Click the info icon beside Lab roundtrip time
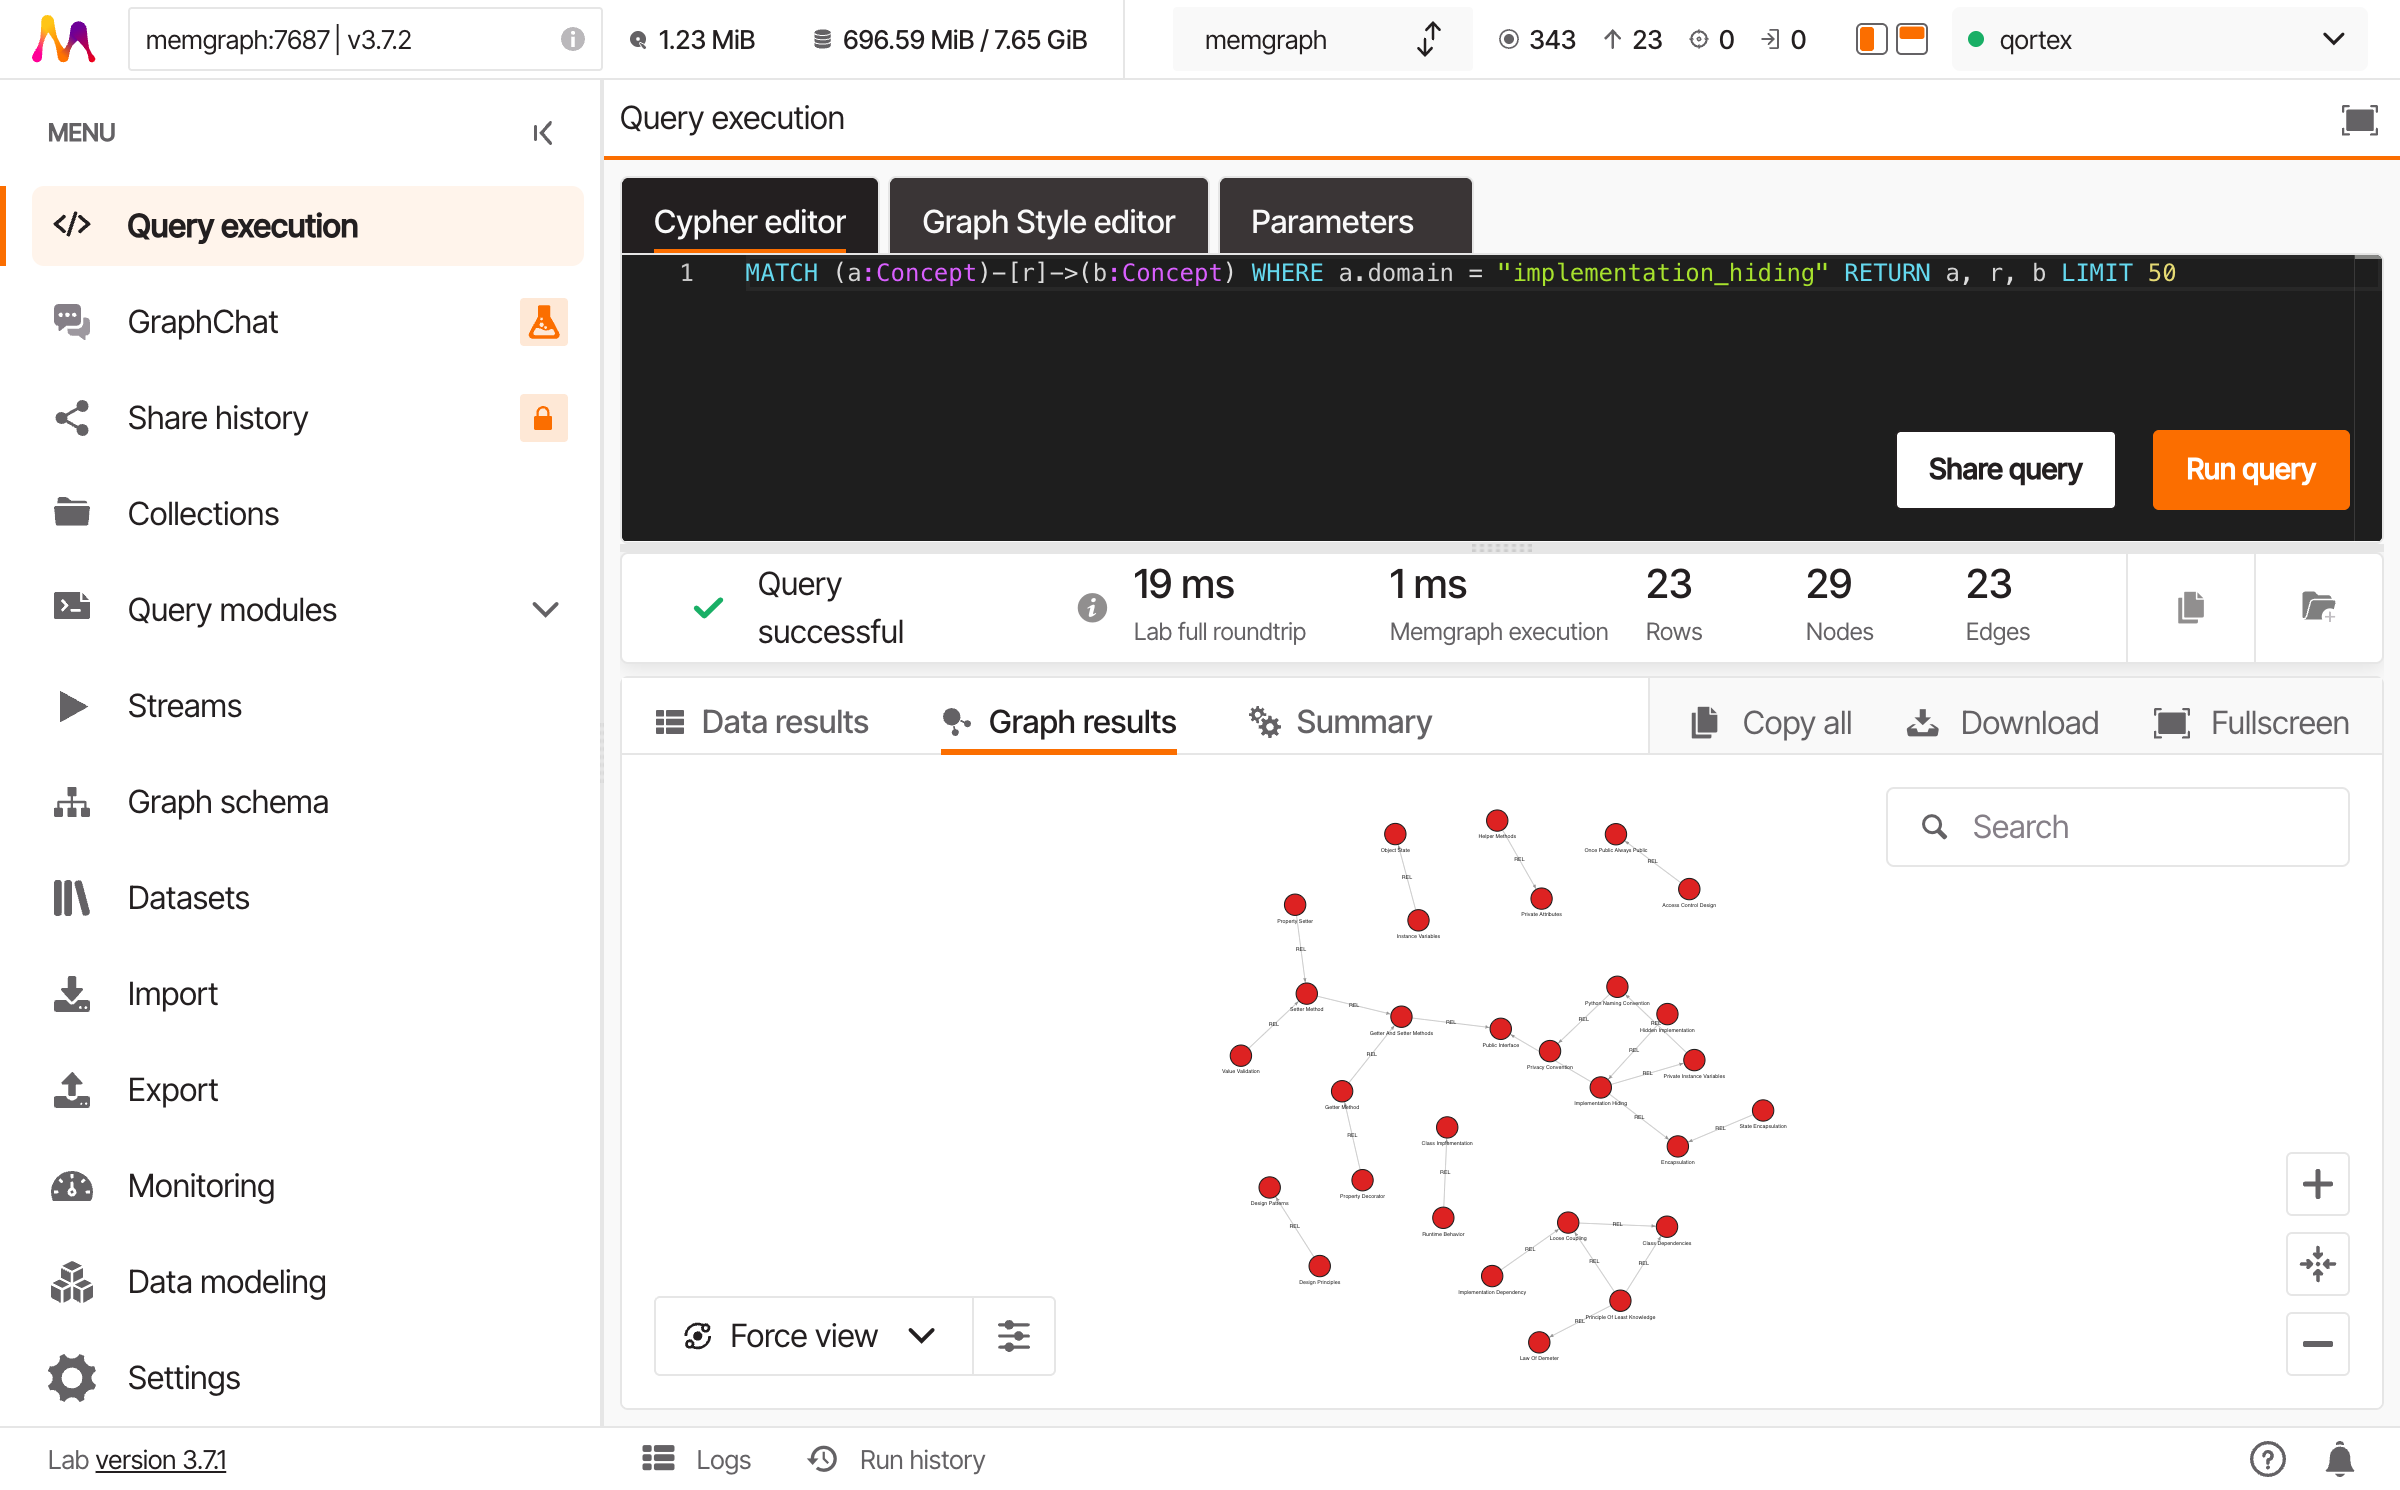This screenshot has width=2400, height=1490. [x=1091, y=607]
